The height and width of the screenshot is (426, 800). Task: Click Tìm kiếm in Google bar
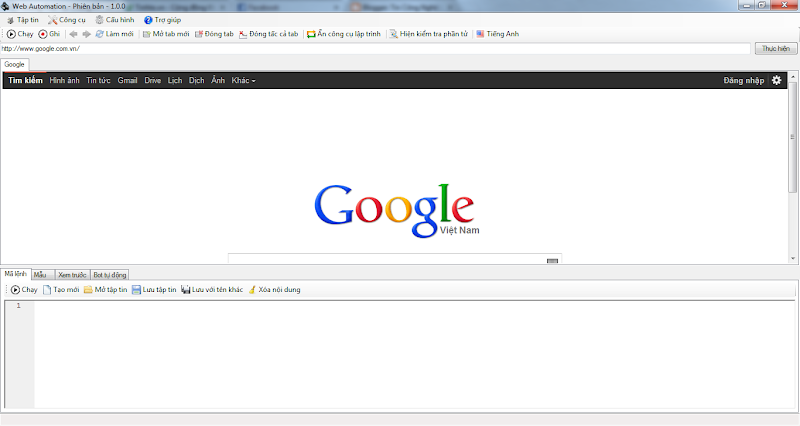(25, 81)
